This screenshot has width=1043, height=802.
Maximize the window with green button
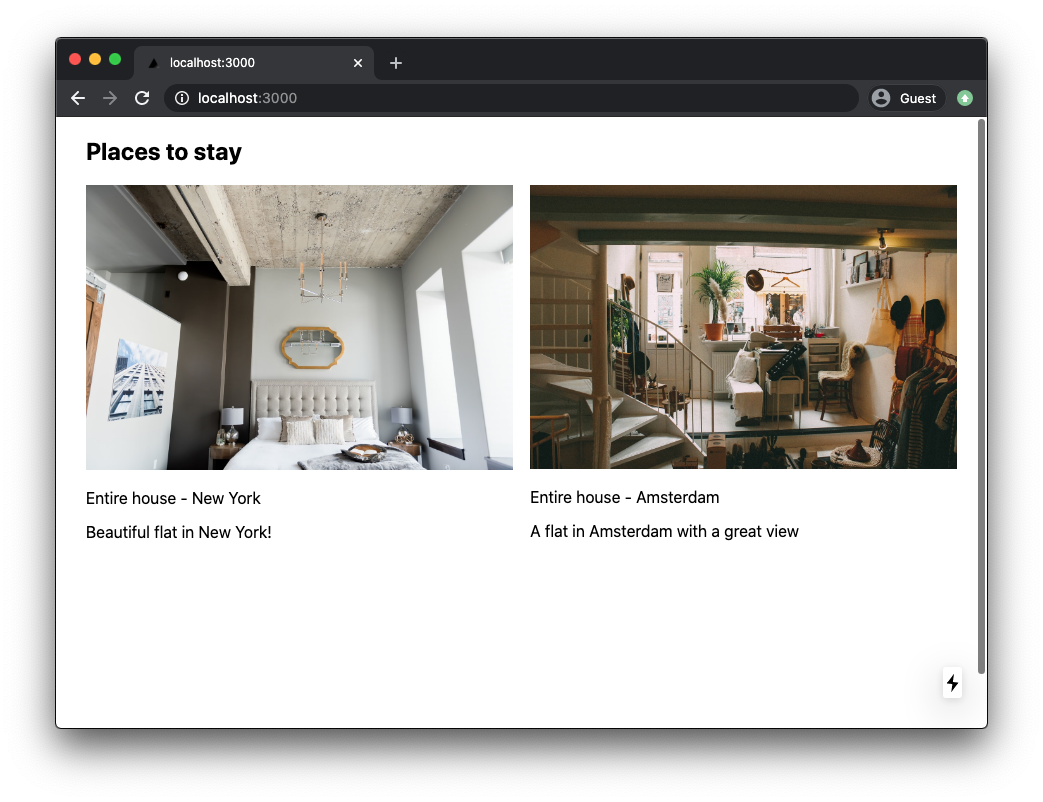click(x=115, y=59)
